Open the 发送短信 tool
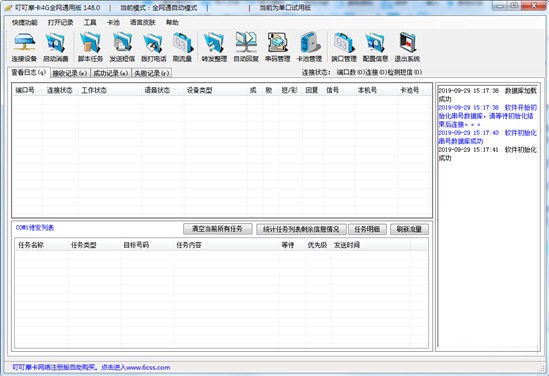The image size is (549, 376). 122,47
